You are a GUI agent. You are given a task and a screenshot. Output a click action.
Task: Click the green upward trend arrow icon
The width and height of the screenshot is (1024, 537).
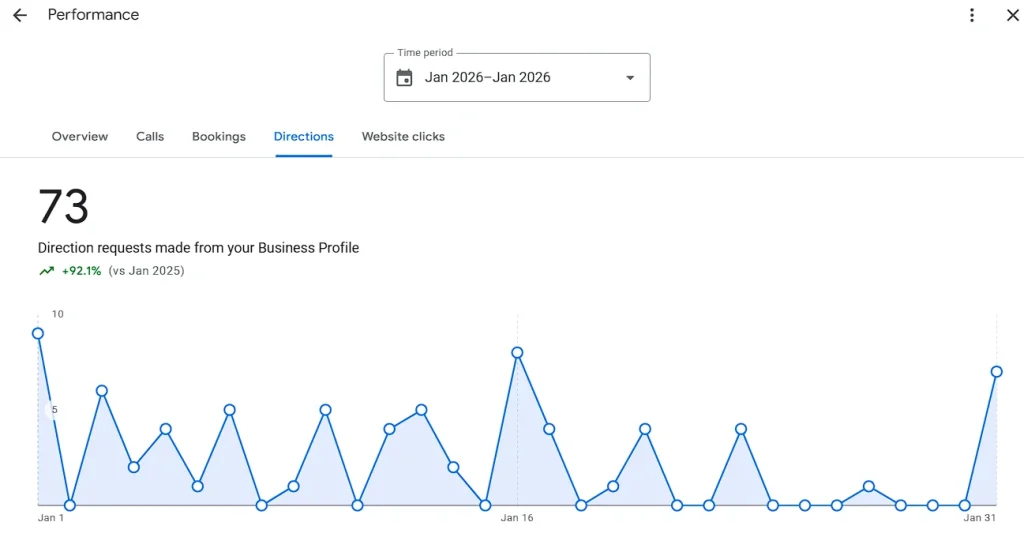tap(46, 271)
